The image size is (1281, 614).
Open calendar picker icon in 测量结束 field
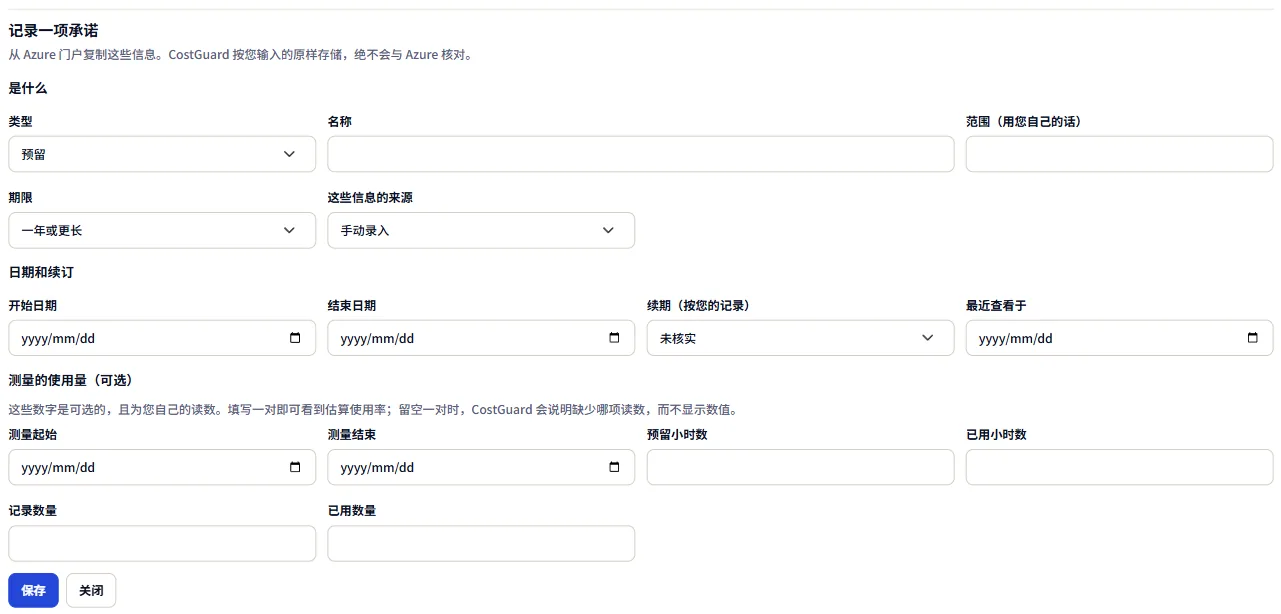(x=614, y=467)
